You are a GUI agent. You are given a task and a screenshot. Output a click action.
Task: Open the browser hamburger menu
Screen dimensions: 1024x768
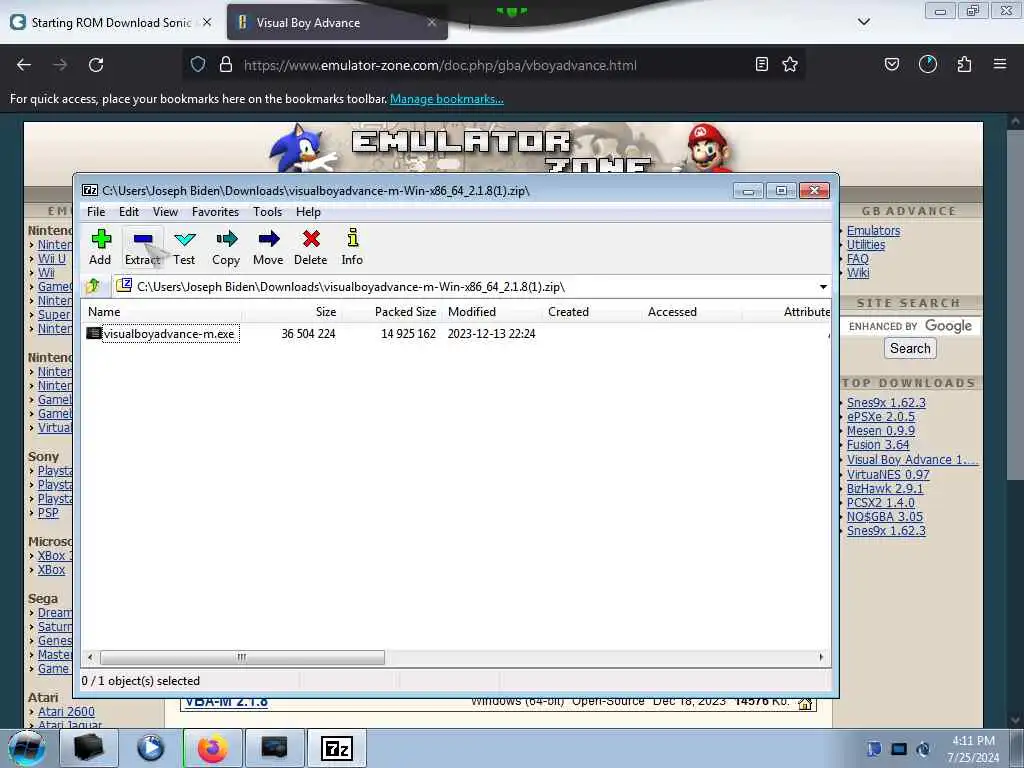1000,64
